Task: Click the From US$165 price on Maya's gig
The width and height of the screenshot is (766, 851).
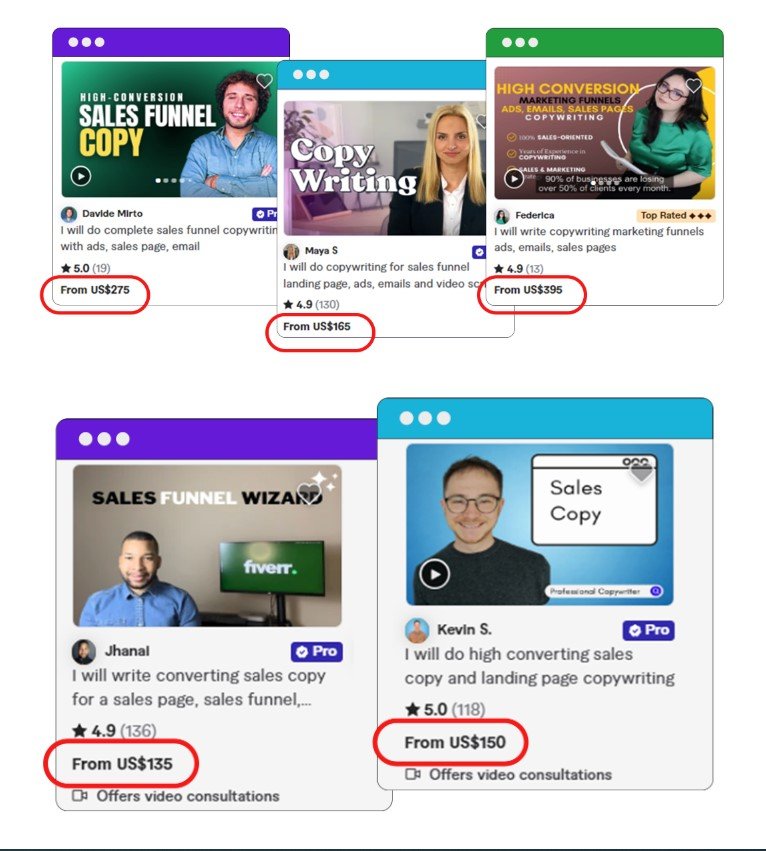Action: (x=317, y=326)
